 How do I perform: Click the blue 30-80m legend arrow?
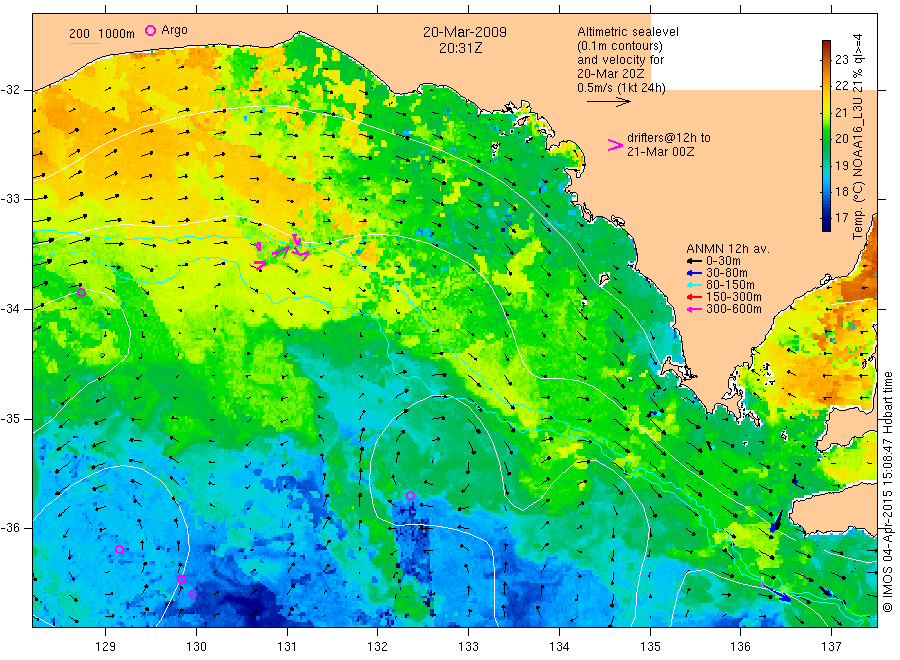(x=695, y=273)
